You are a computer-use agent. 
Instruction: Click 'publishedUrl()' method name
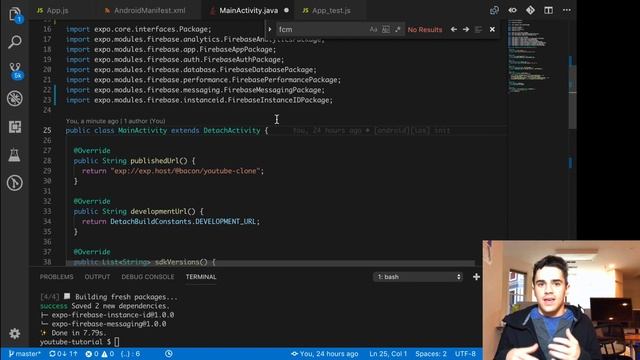point(159,161)
